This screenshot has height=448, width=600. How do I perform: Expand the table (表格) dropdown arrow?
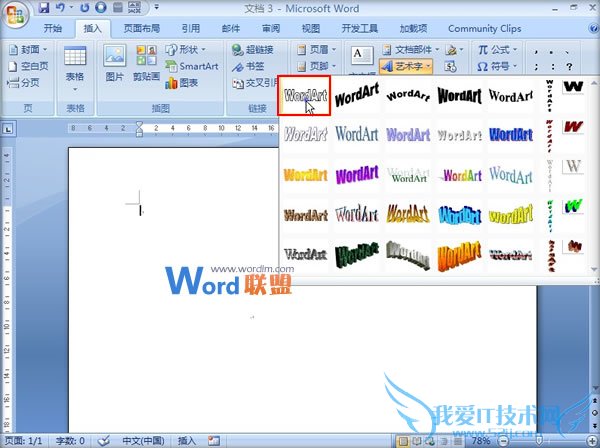click(75, 90)
